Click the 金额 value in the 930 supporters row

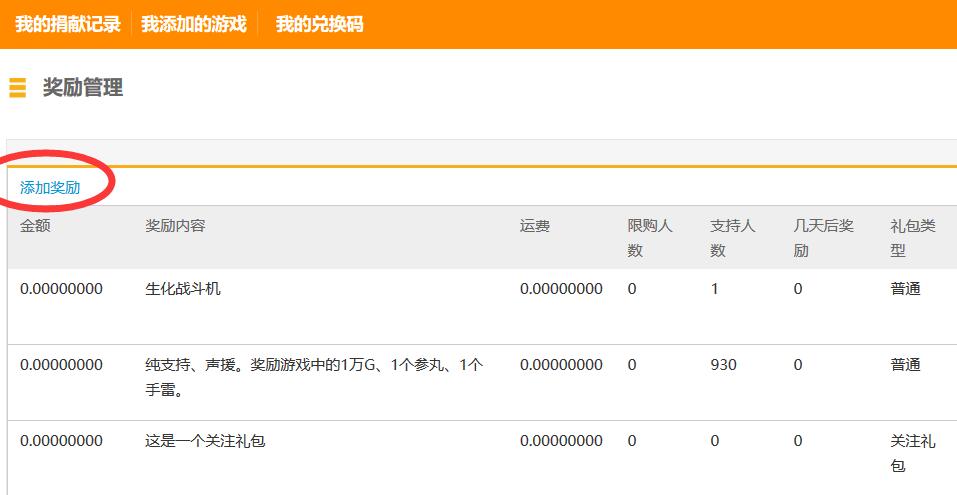point(61,365)
